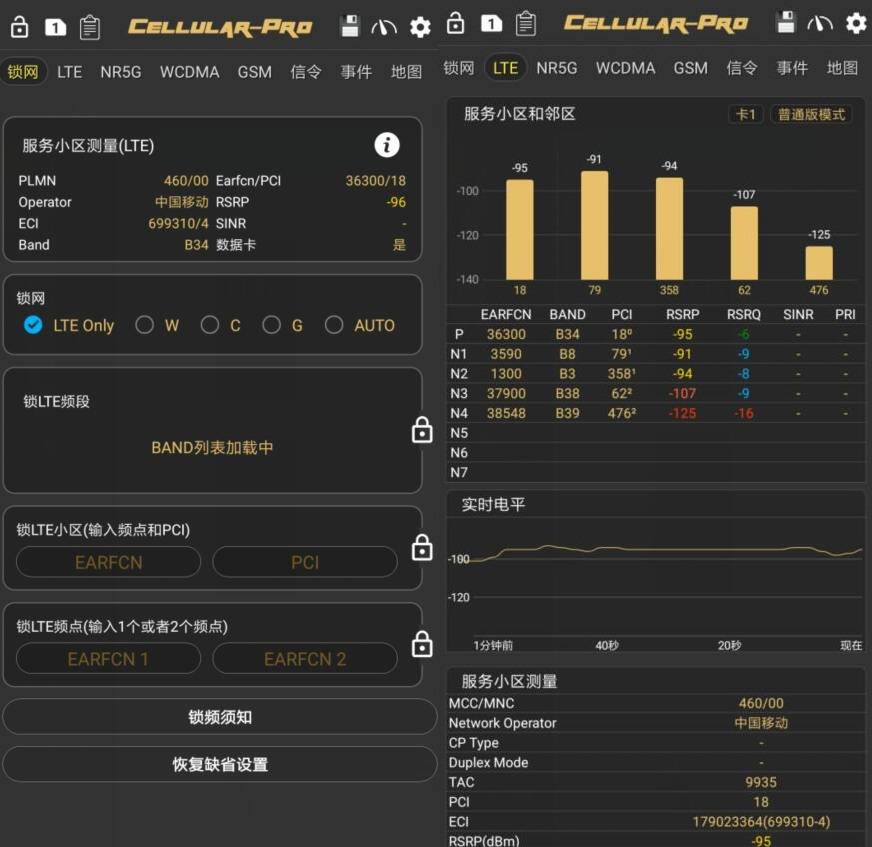This screenshot has height=847, width=872.
Task: Open the 地图 map tab
Action: [x=405, y=71]
